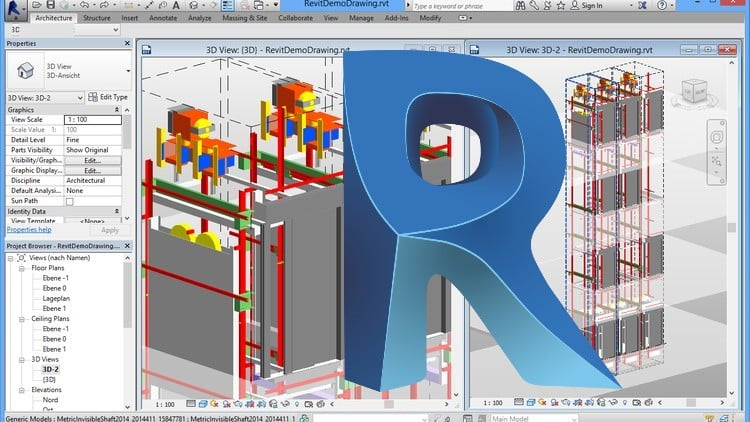Click the Thin Lines icon in quick access toolbar
The width and height of the screenshot is (750, 422).
click(x=228, y=5)
